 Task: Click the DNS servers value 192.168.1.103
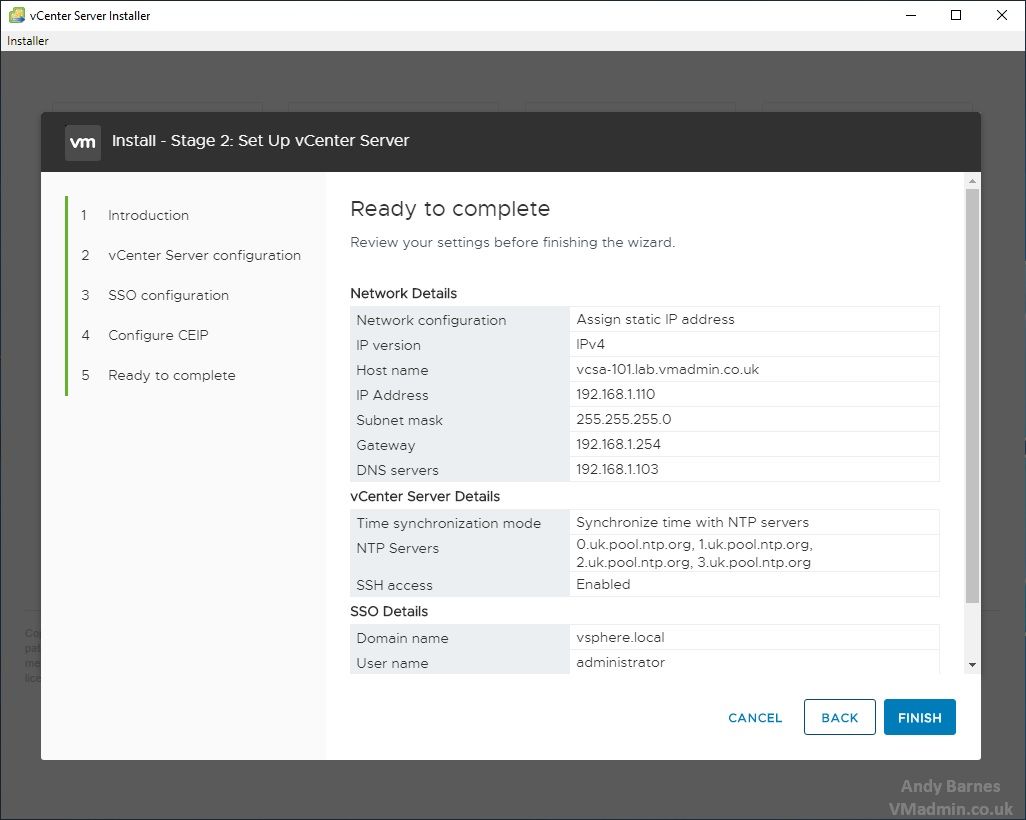pyautogui.click(x=617, y=469)
